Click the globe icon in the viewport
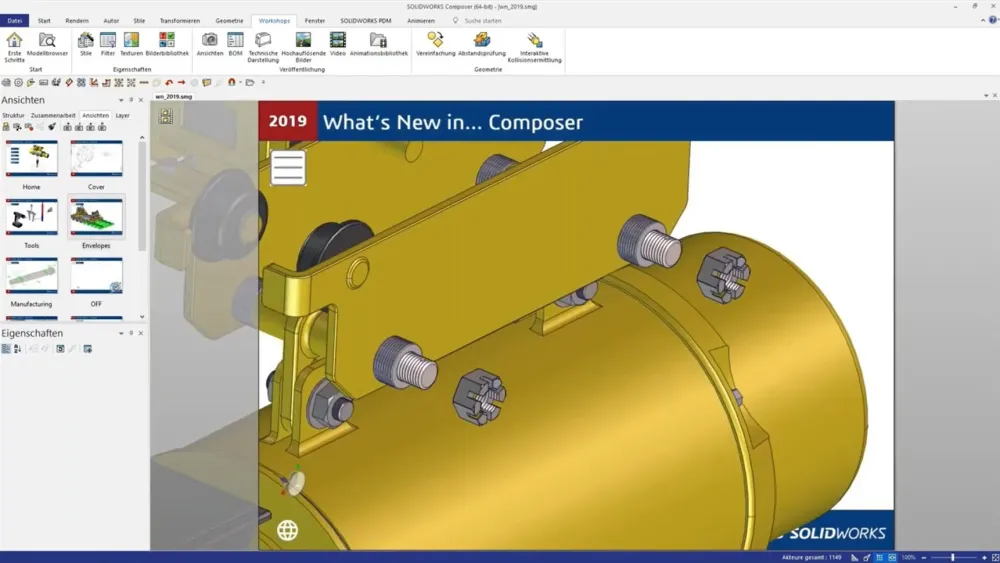This screenshot has width=1000, height=563. [287, 530]
